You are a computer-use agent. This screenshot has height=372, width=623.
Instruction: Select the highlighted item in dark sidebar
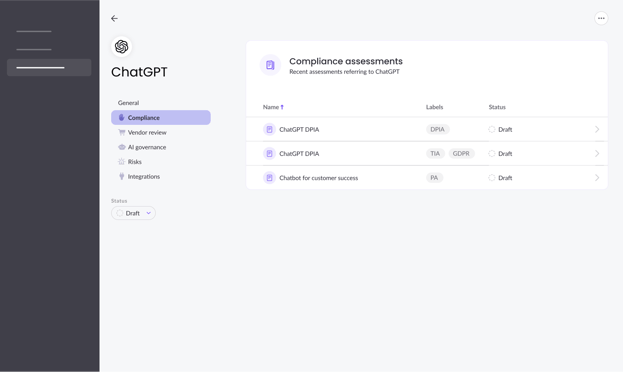pyautogui.click(x=49, y=68)
